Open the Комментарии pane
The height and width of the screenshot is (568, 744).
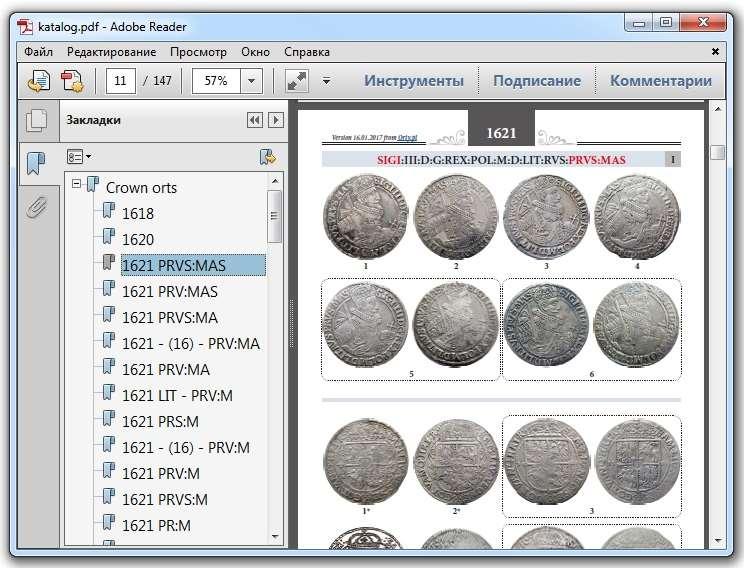[661, 81]
